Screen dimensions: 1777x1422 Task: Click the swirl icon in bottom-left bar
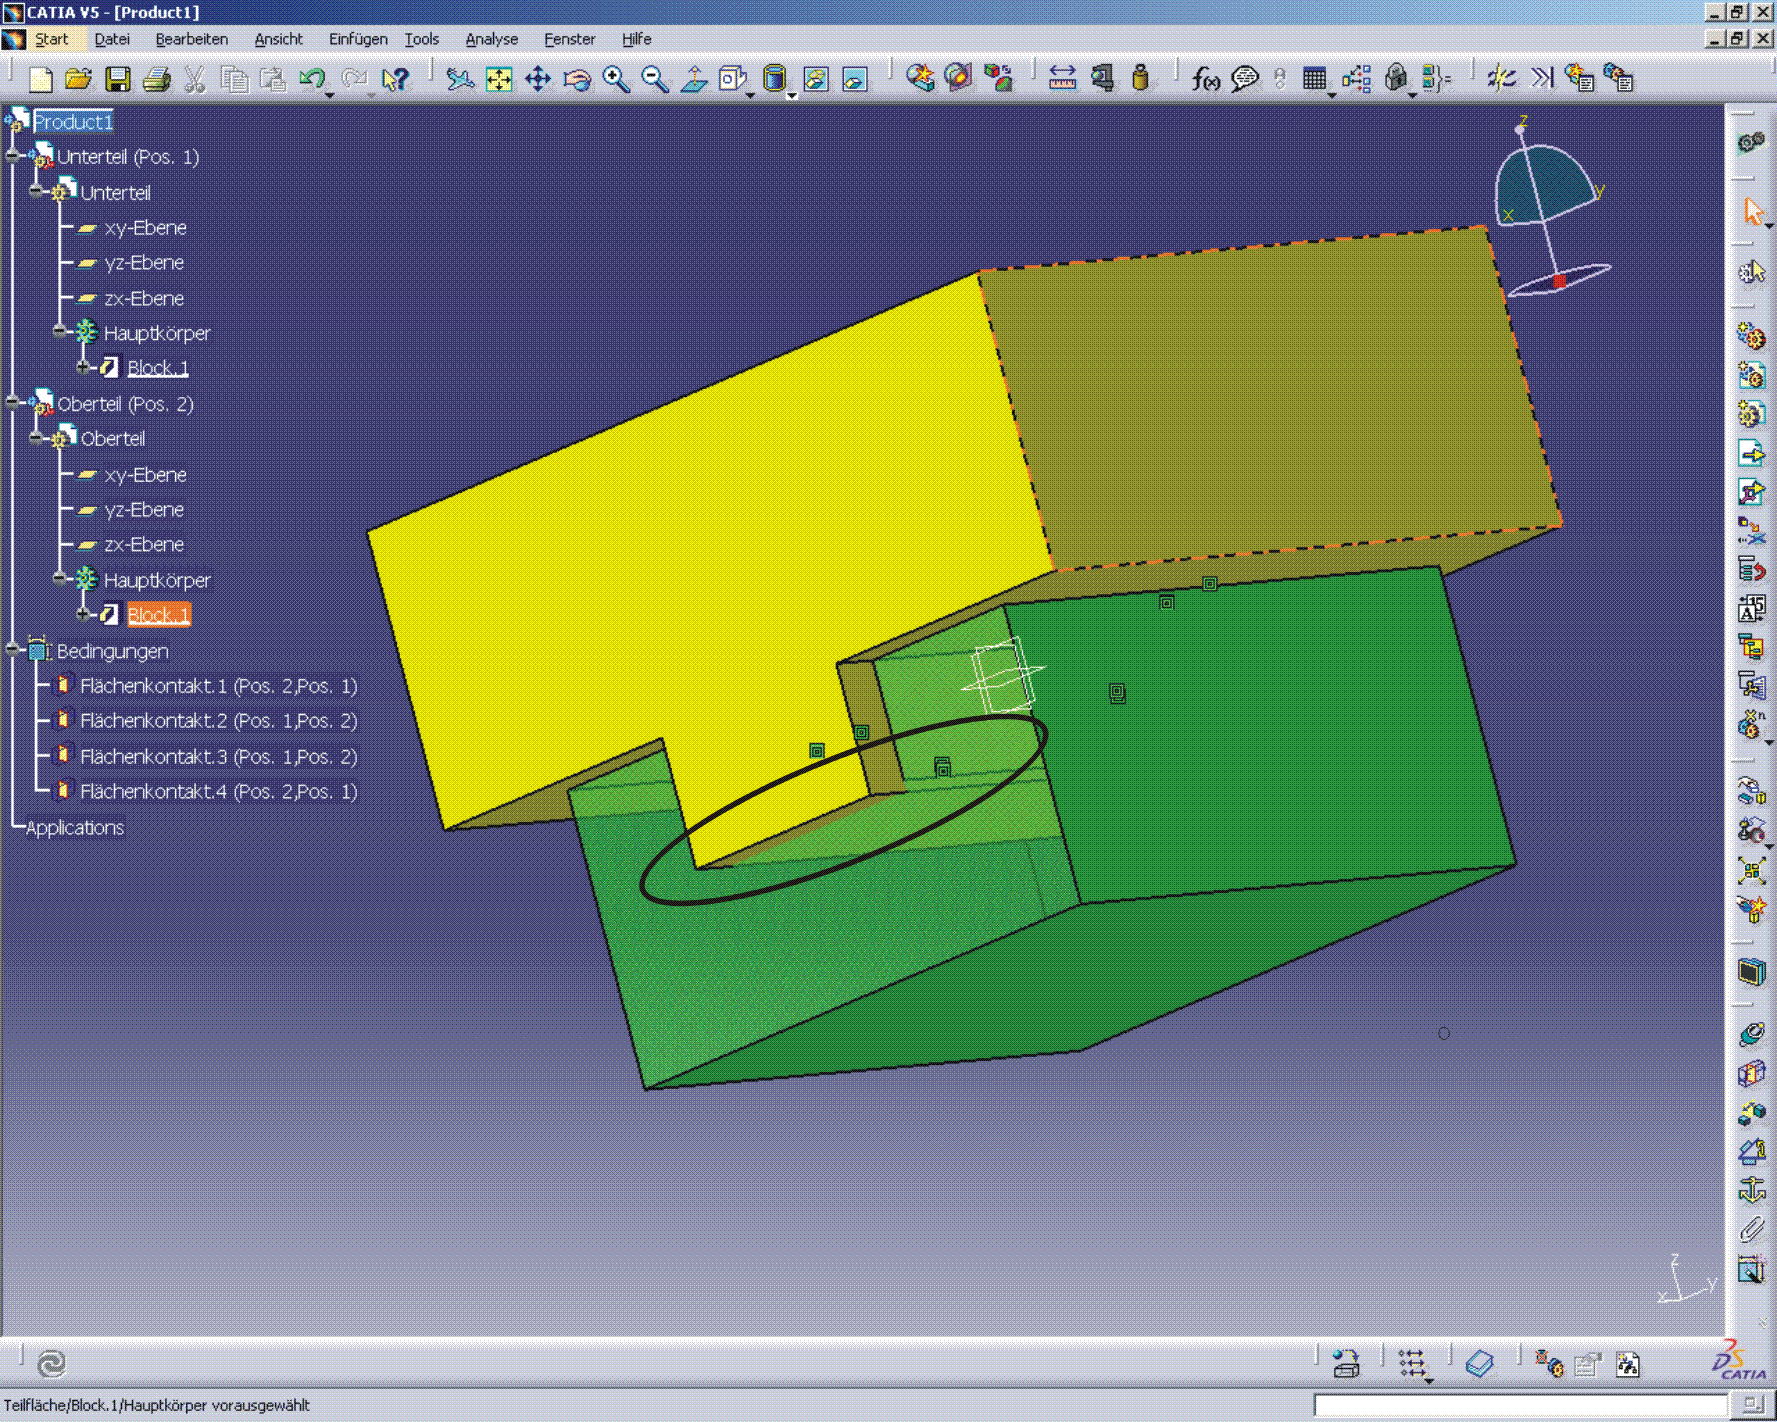click(51, 1363)
